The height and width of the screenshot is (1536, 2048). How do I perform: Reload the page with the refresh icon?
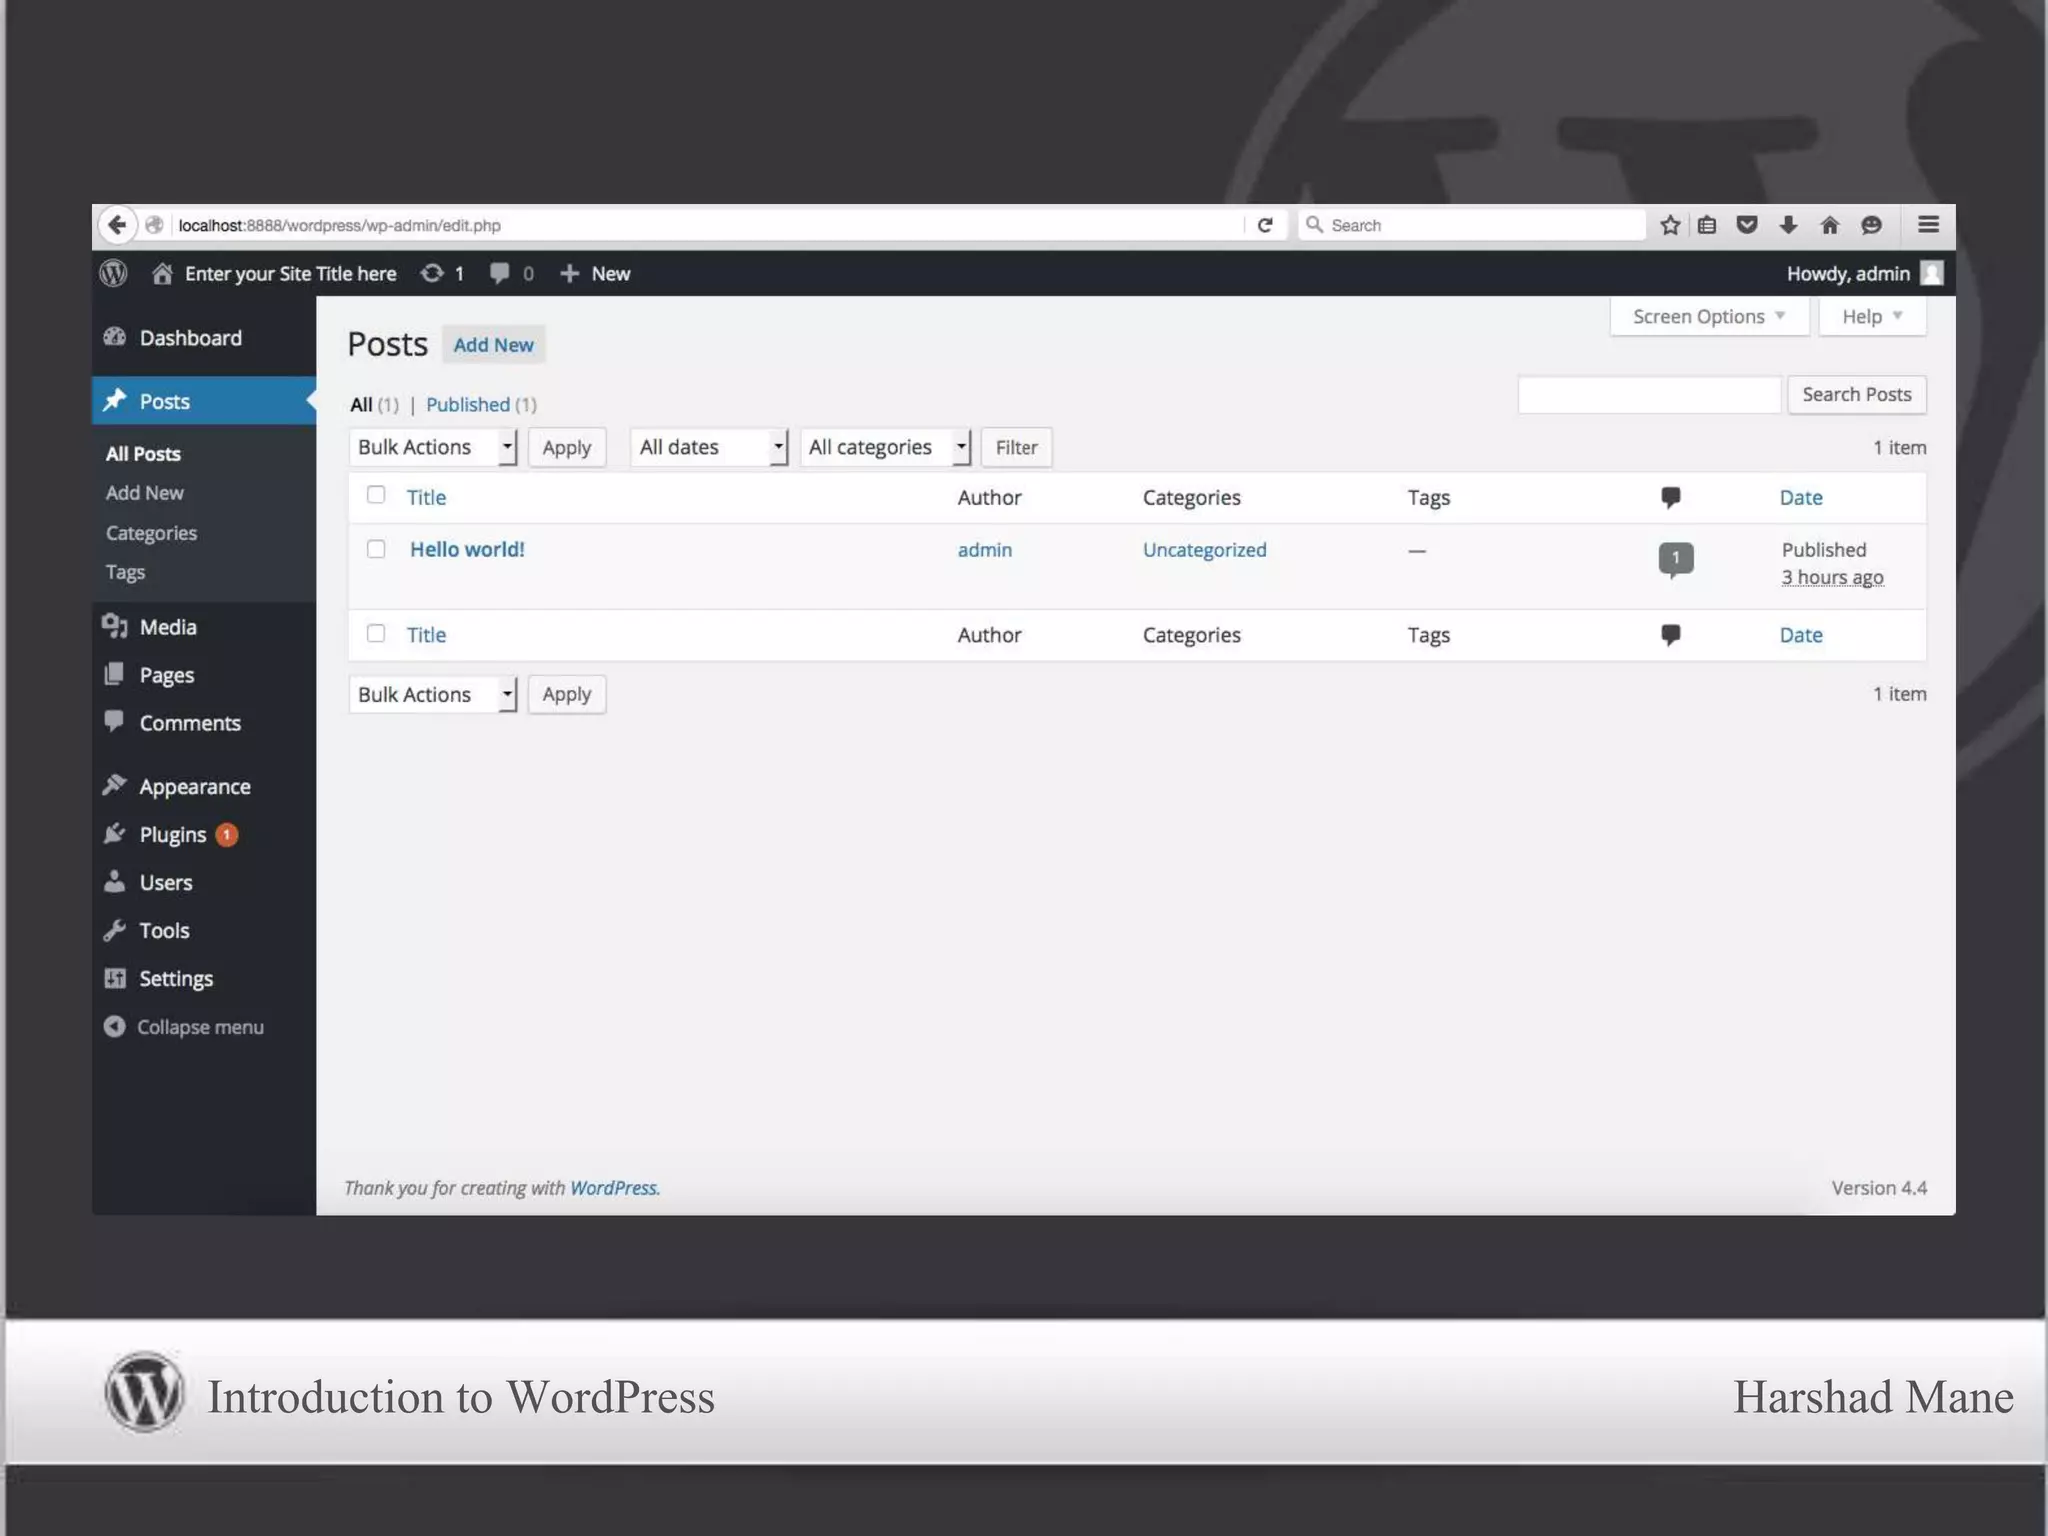click(x=1265, y=225)
